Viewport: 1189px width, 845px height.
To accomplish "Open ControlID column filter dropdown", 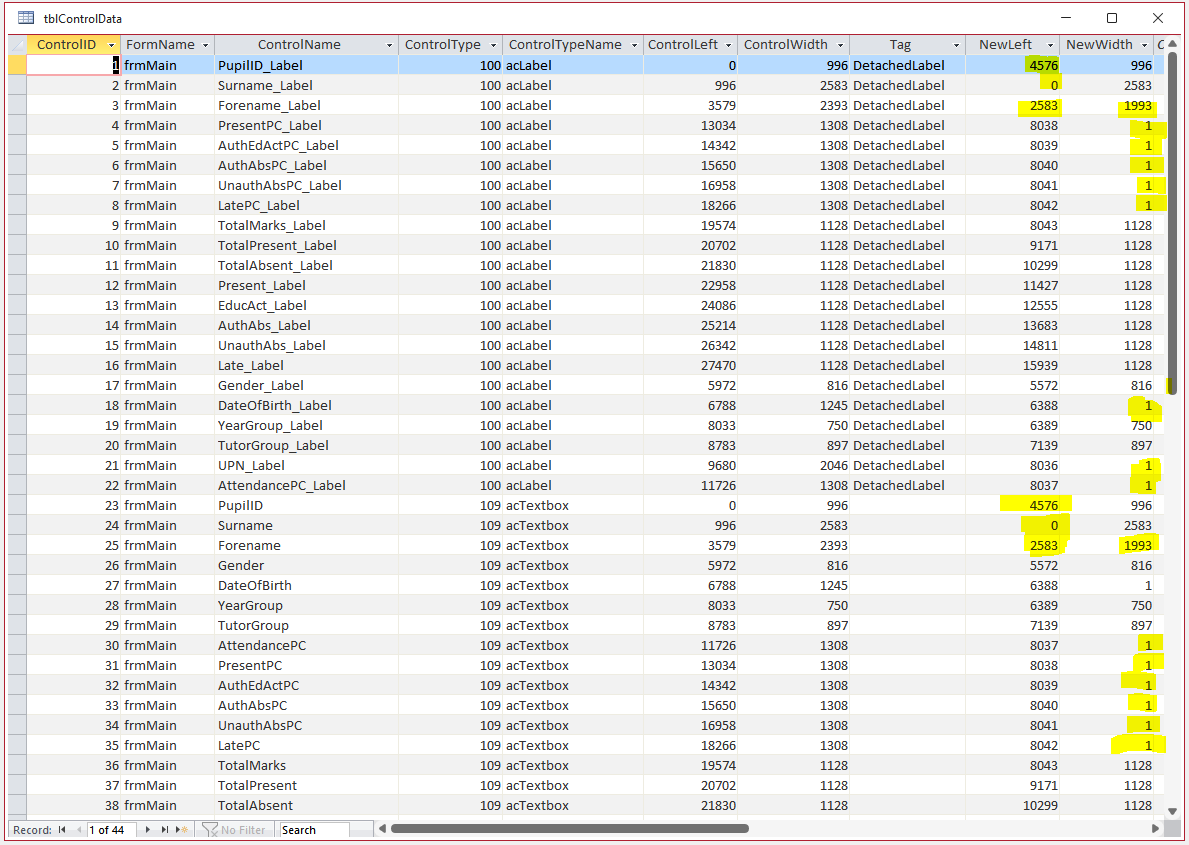I will click(x=111, y=46).
